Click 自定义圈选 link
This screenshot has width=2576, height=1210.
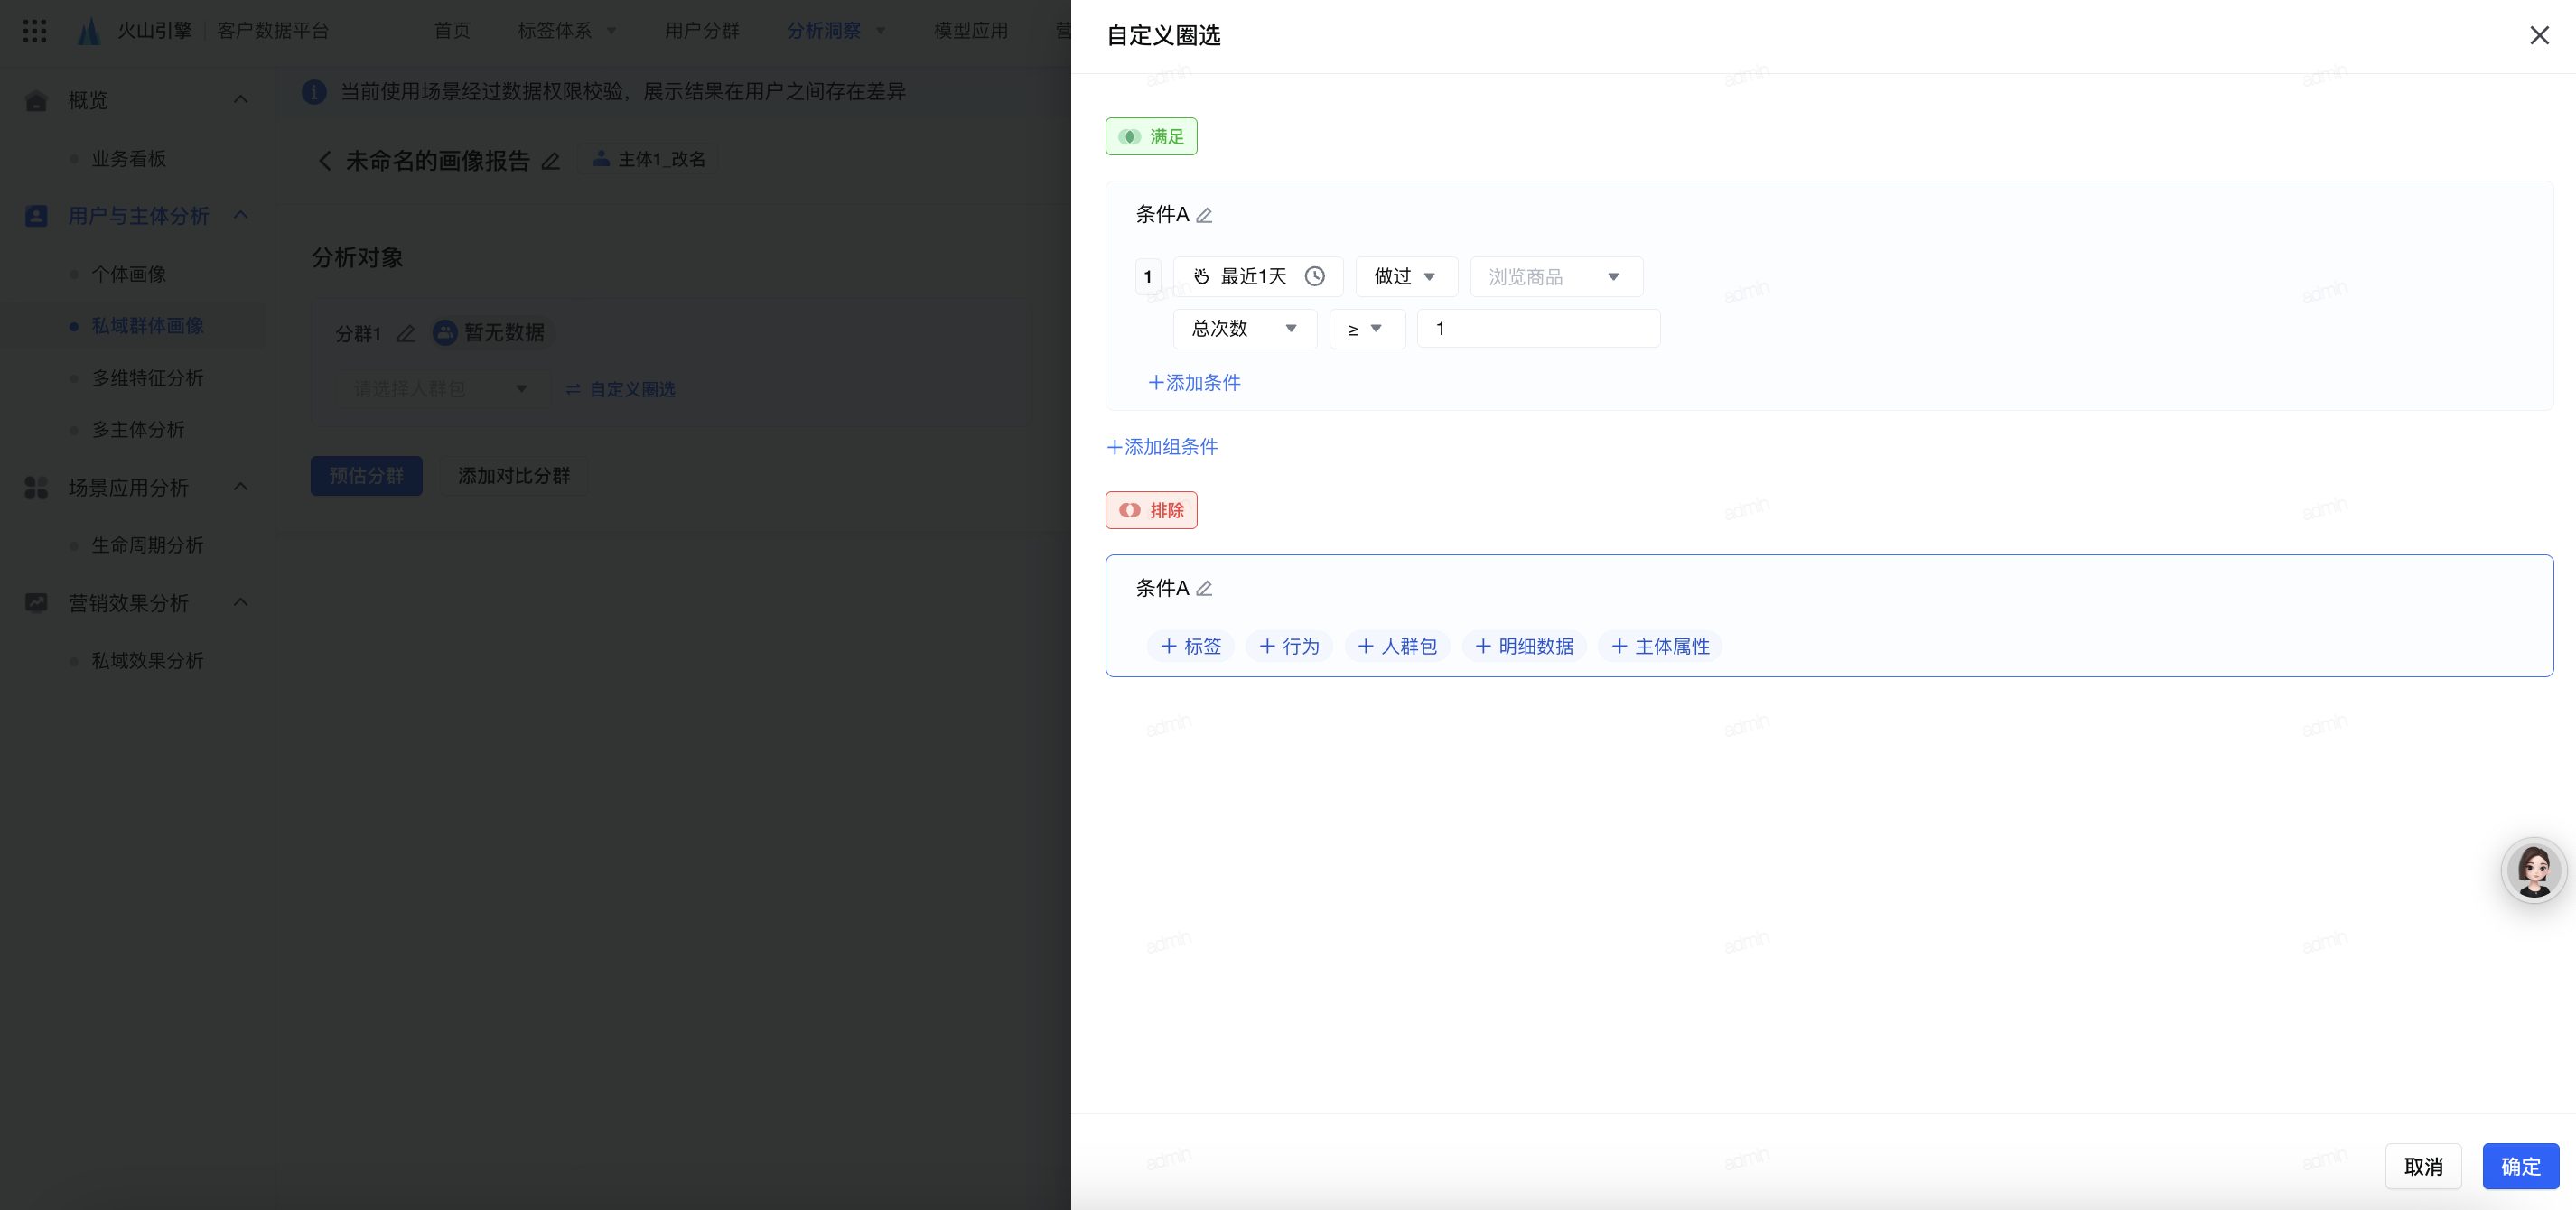click(621, 389)
